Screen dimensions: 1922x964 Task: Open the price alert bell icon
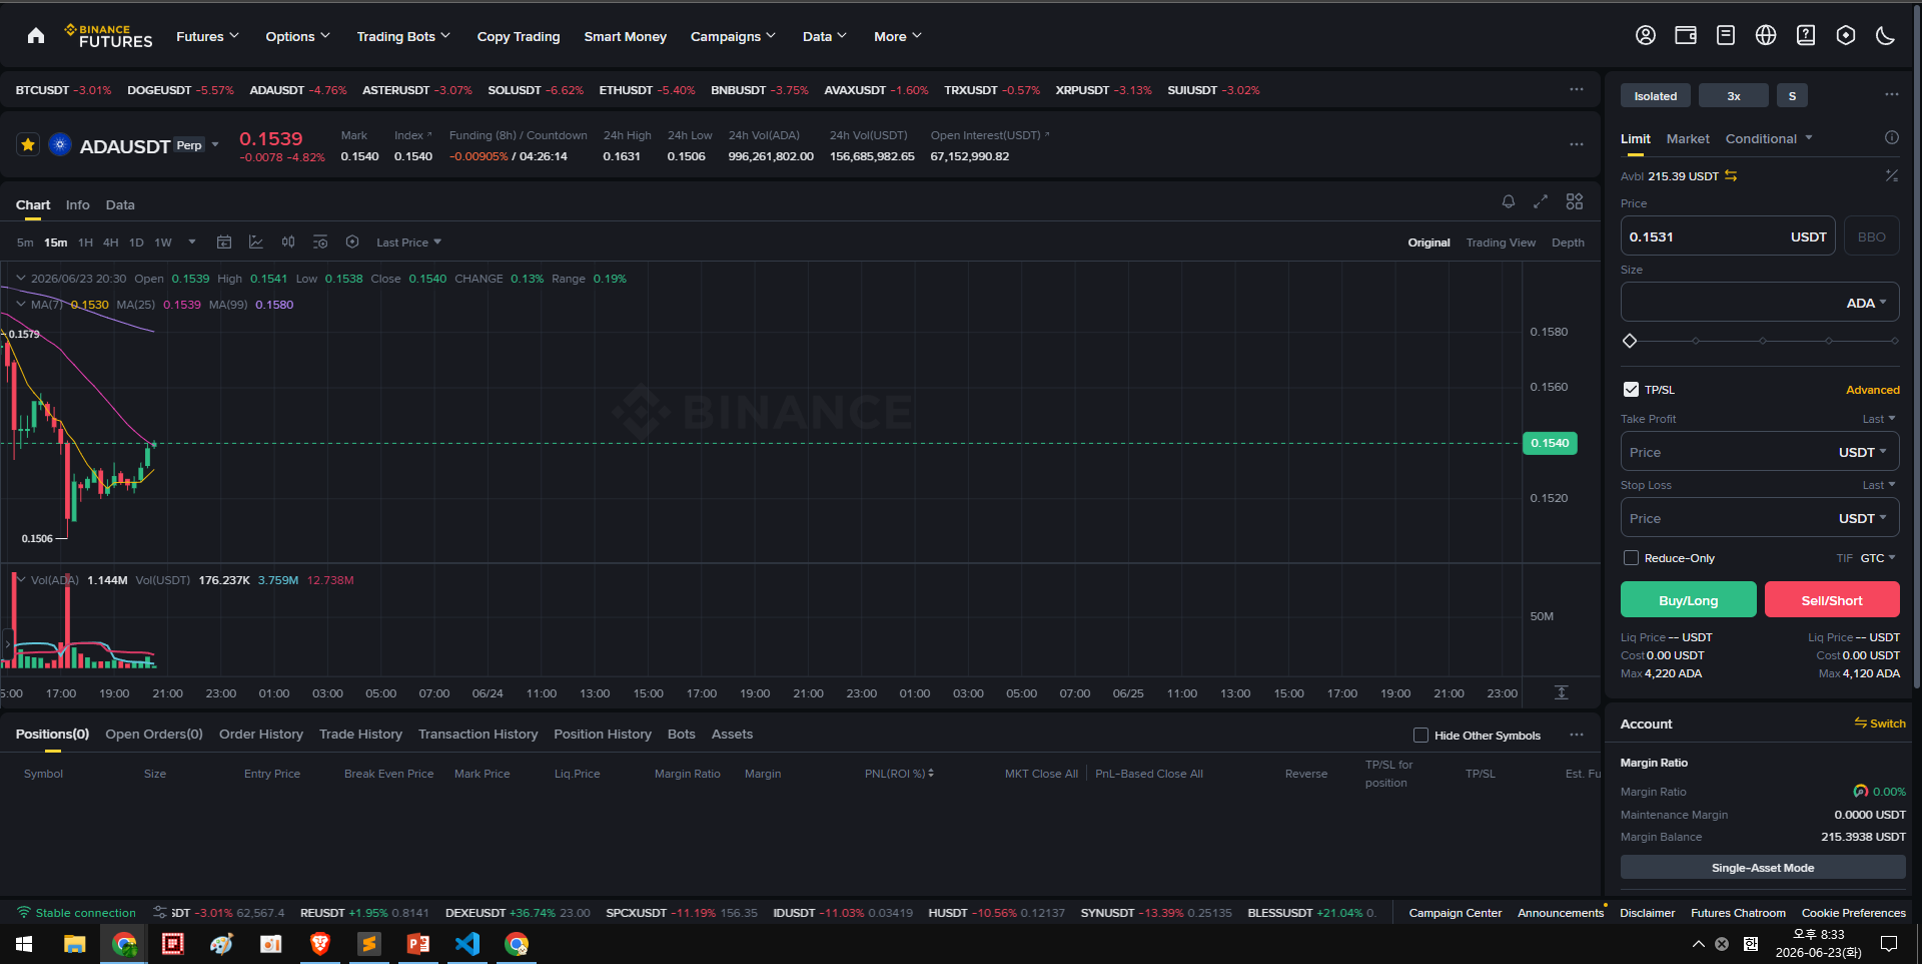click(x=1508, y=202)
